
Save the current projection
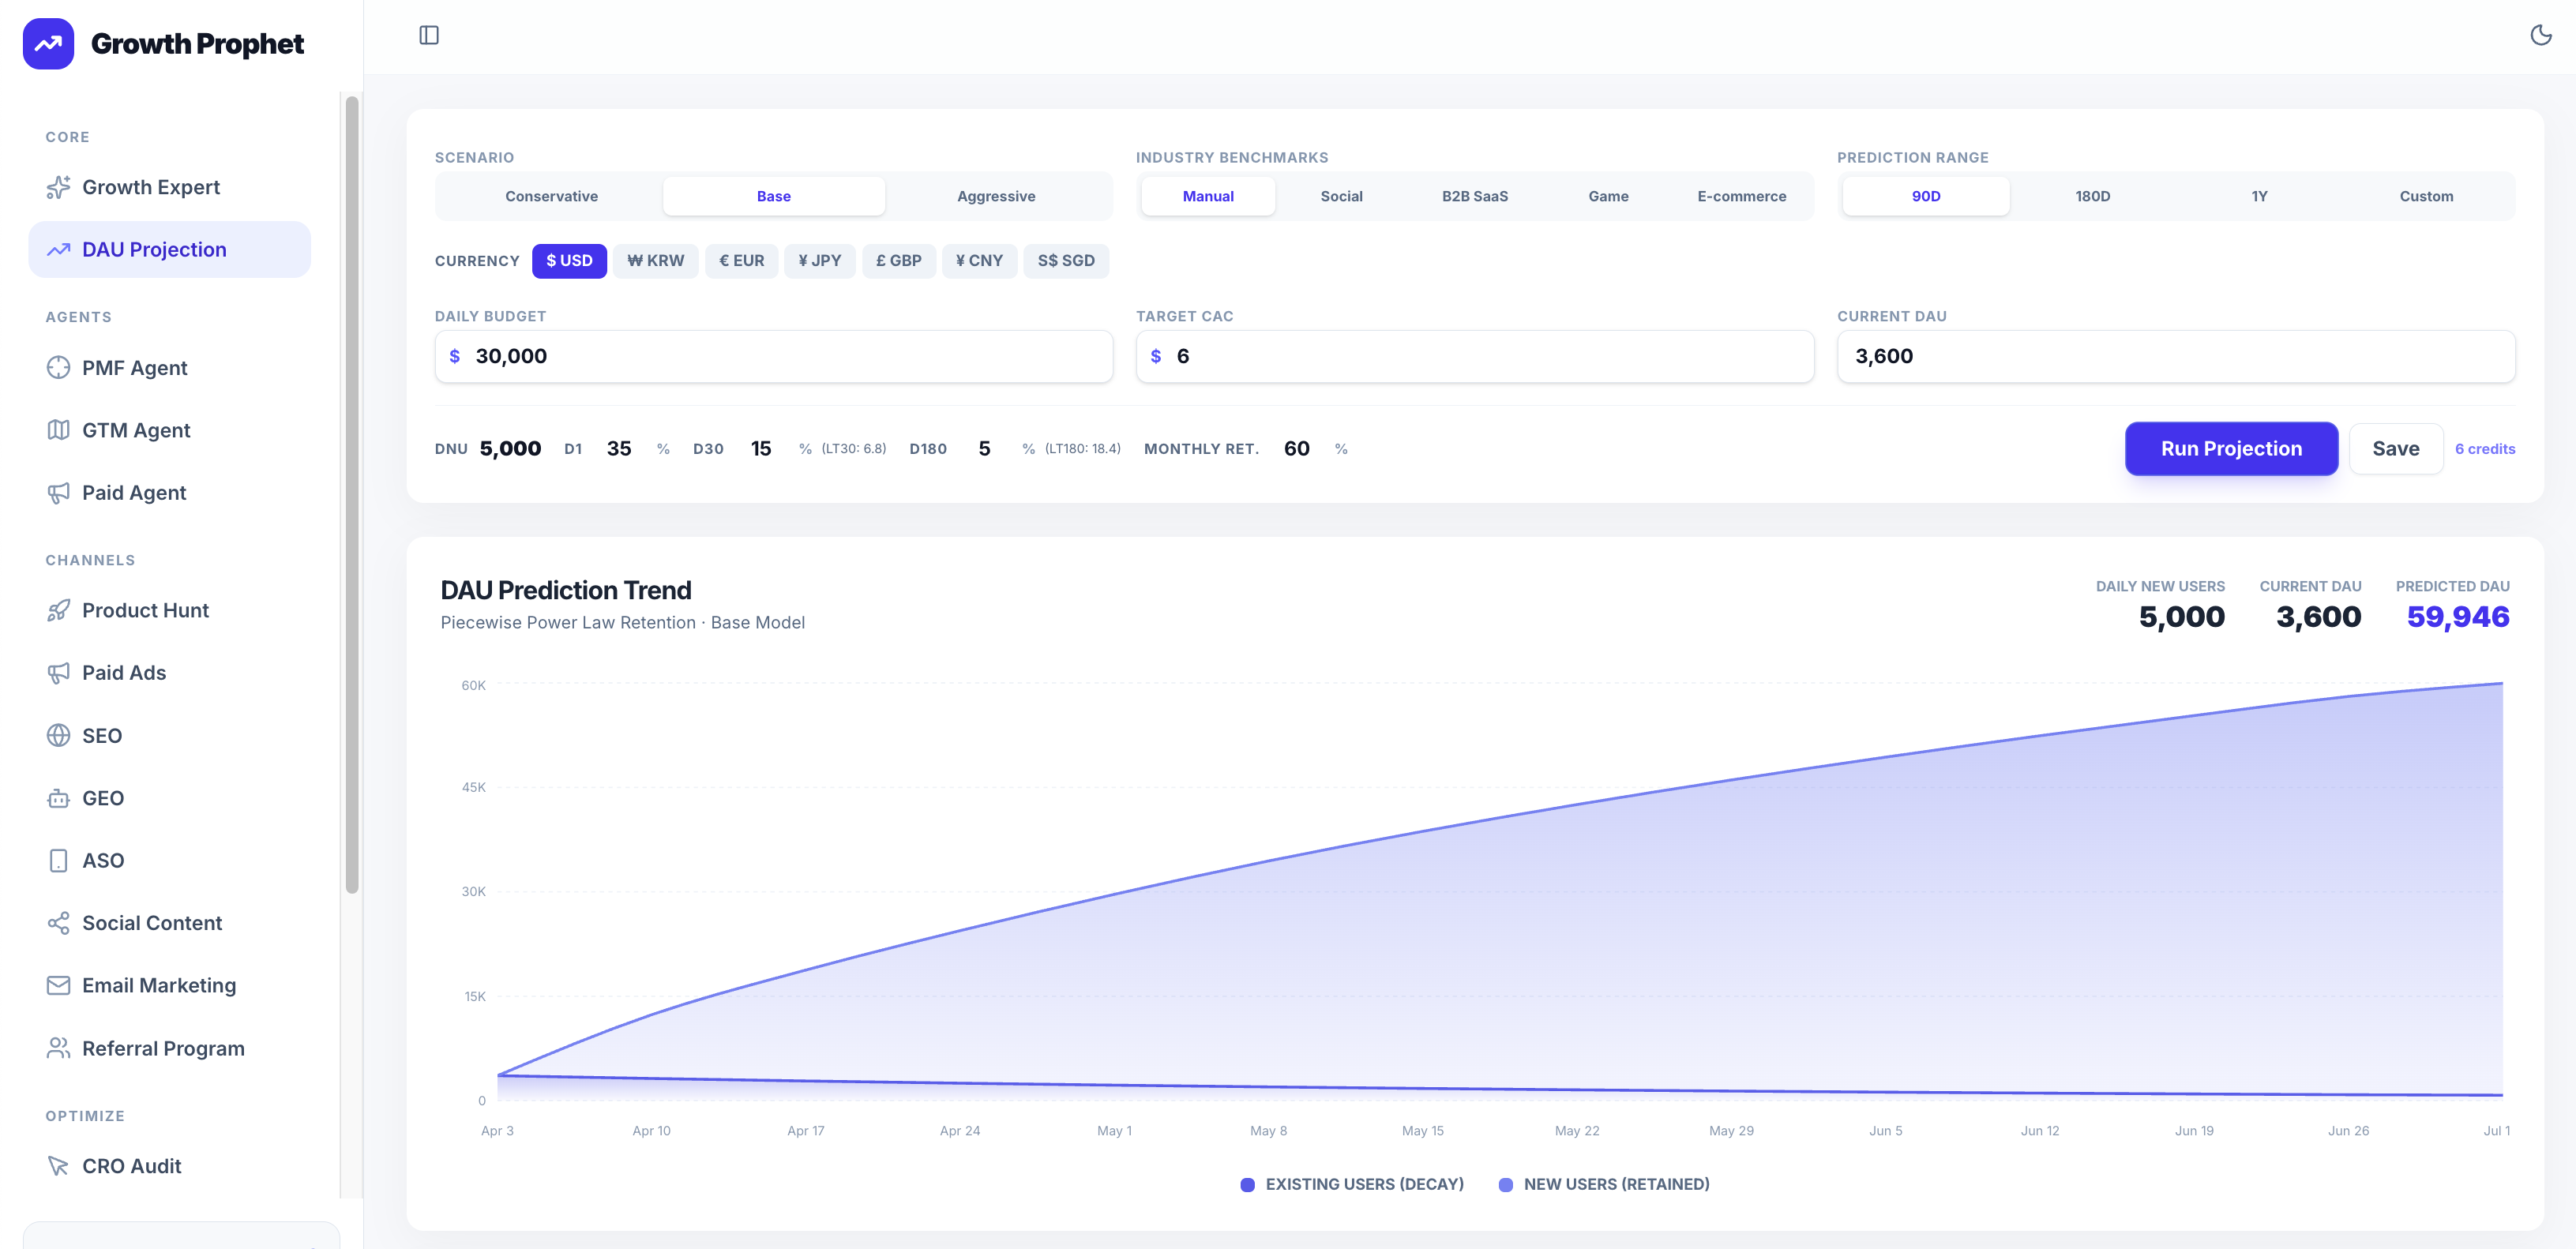[2395, 449]
